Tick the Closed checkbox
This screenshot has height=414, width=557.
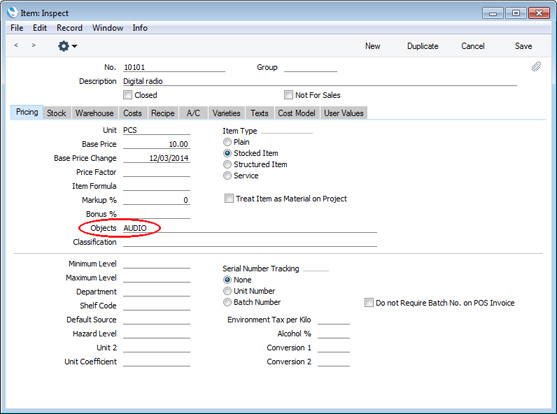tap(128, 95)
